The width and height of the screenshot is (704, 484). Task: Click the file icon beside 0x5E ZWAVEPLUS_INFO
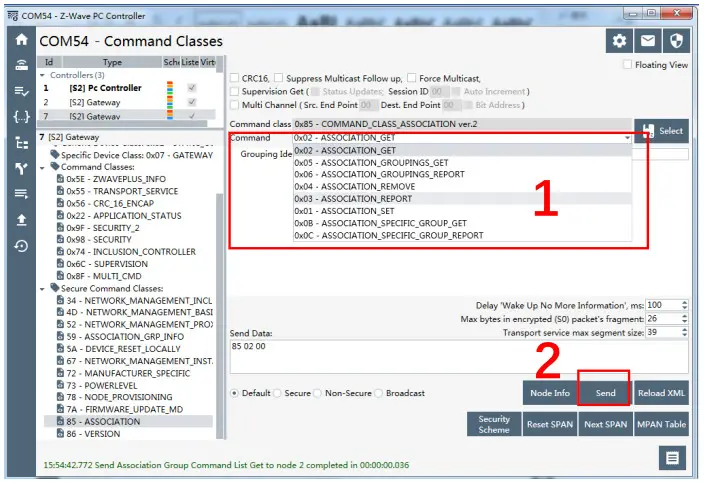pos(60,179)
